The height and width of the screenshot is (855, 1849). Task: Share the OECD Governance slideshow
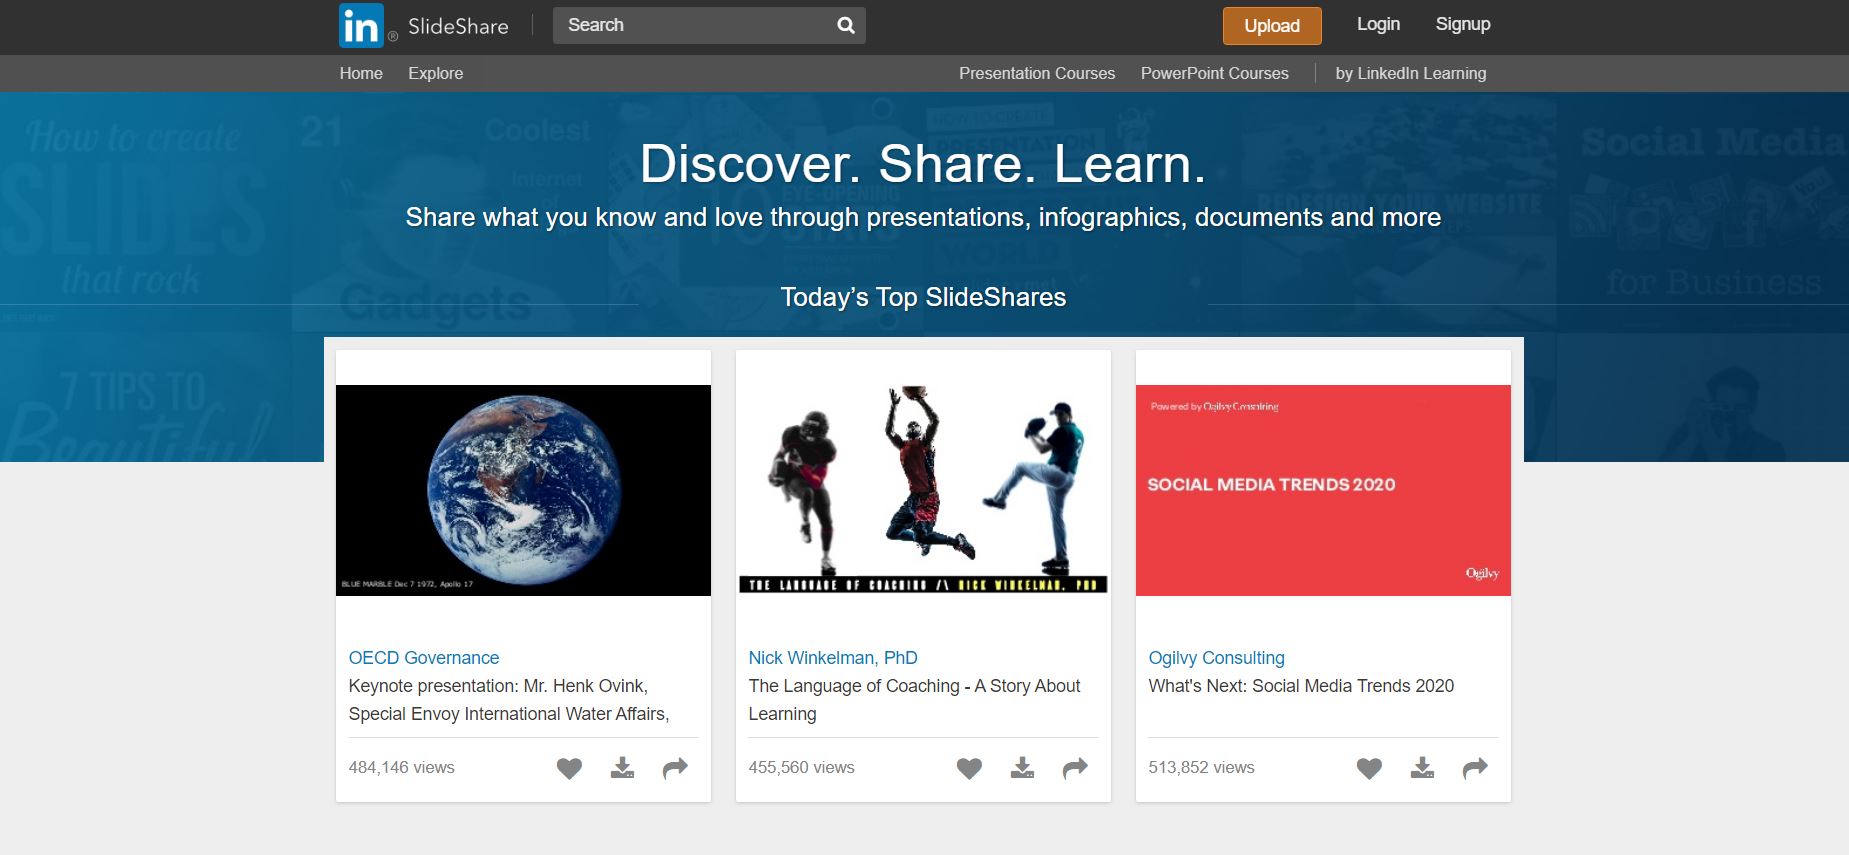click(x=675, y=768)
